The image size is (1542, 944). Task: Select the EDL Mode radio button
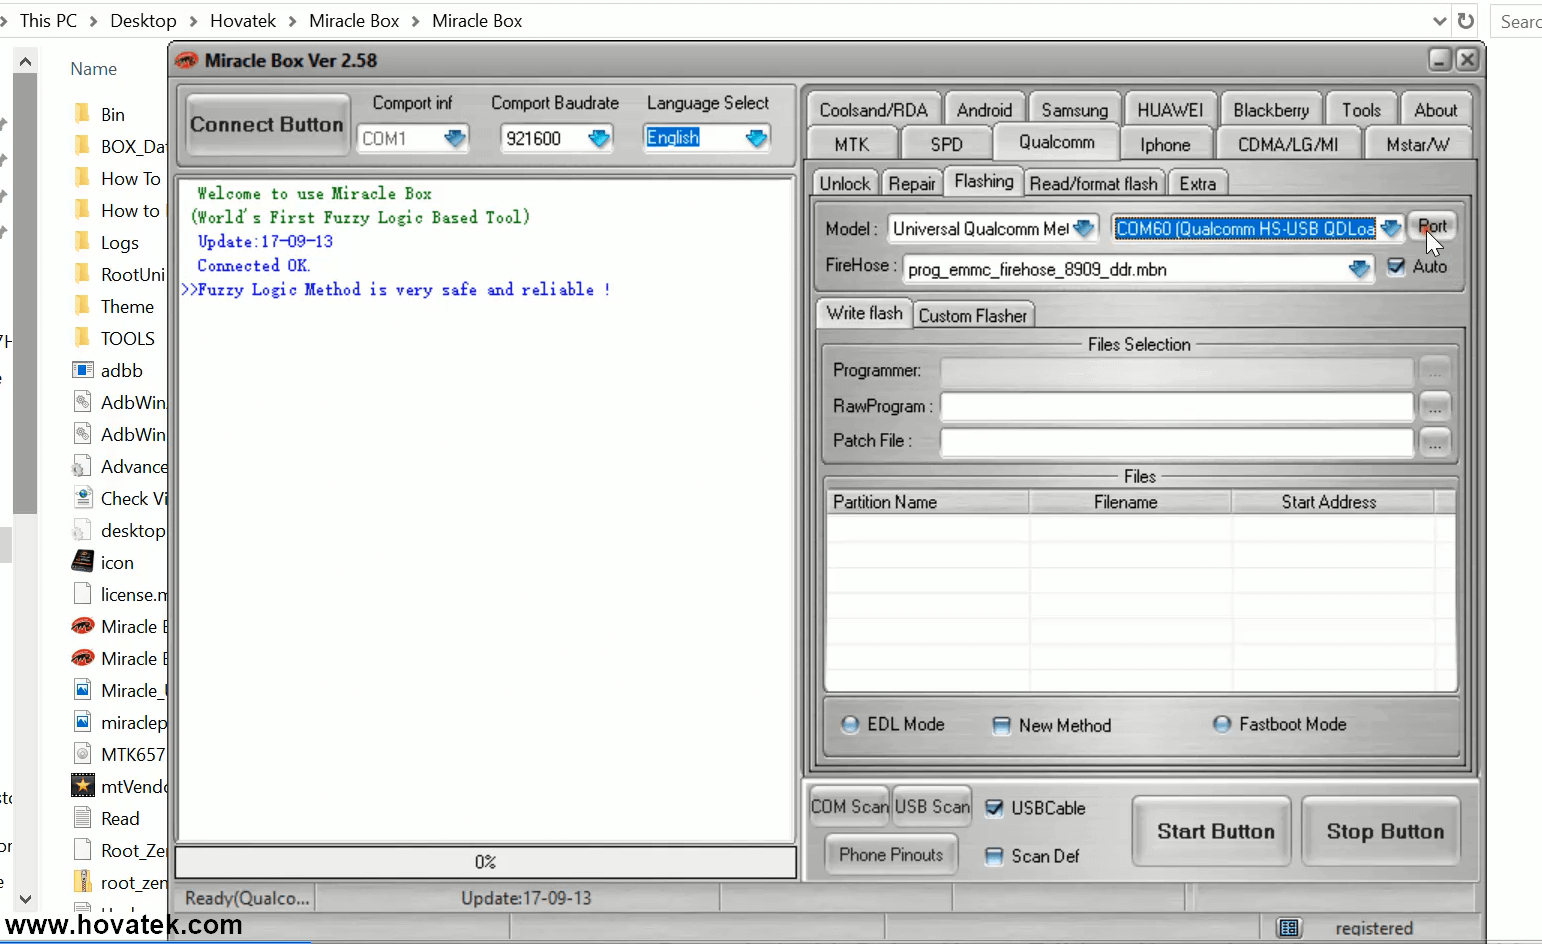pos(850,725)
